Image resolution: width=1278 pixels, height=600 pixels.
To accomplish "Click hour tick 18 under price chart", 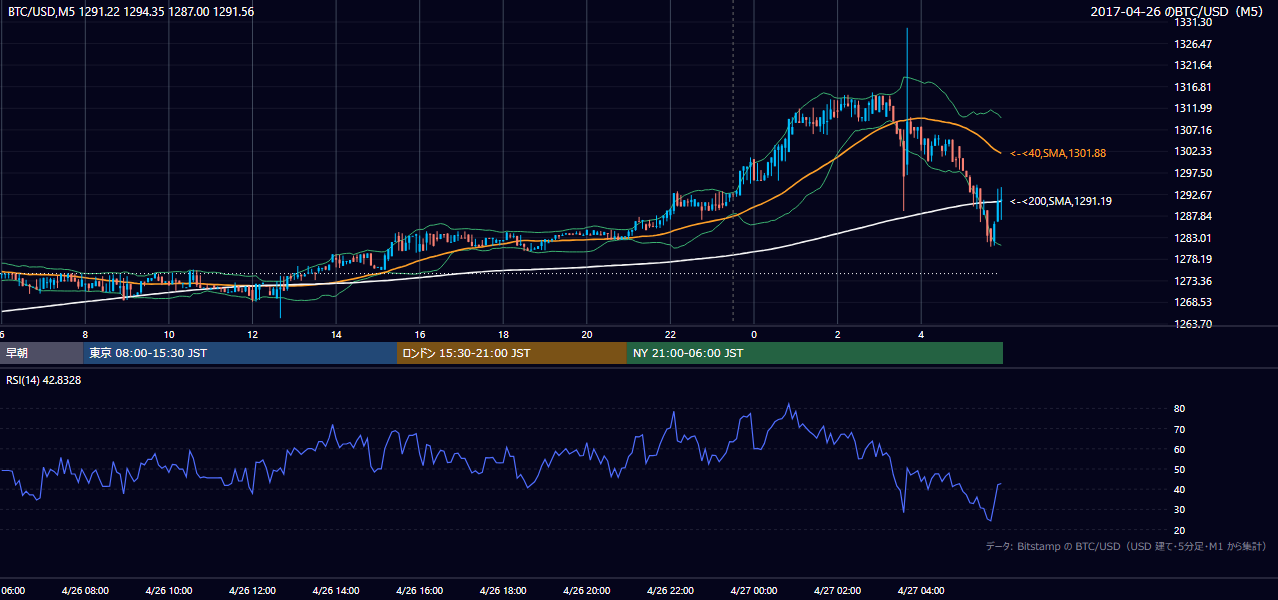I will click(x=503, y=334).
